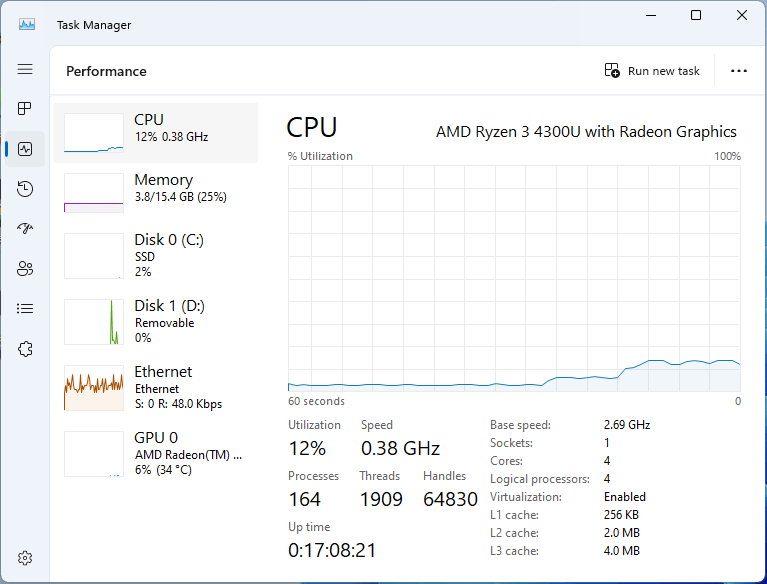Maximize the Task Manager window
Screen dimensions: 767x584
(x=696, y=15)
